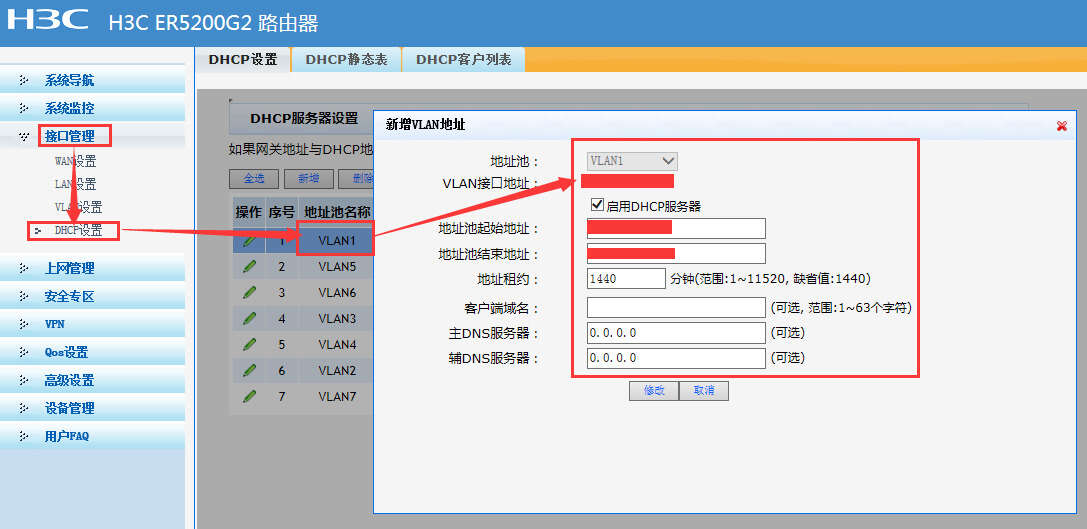Click the 客户端域名 input field

[676, 307]
